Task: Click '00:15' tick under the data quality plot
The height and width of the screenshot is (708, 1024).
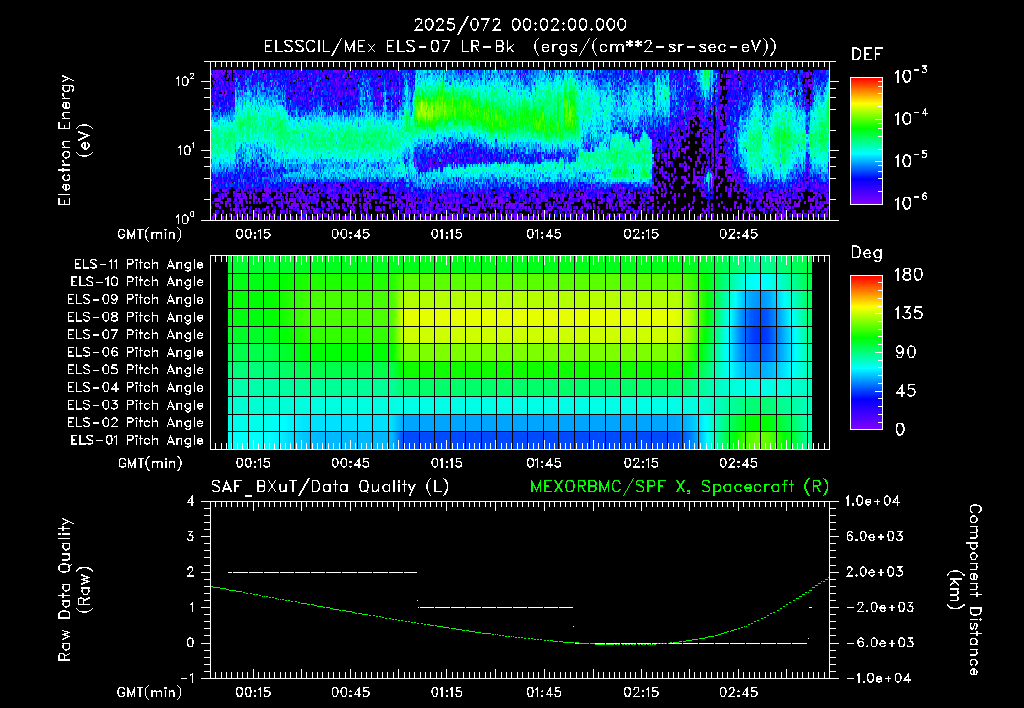Action: (x=253, y=692)
